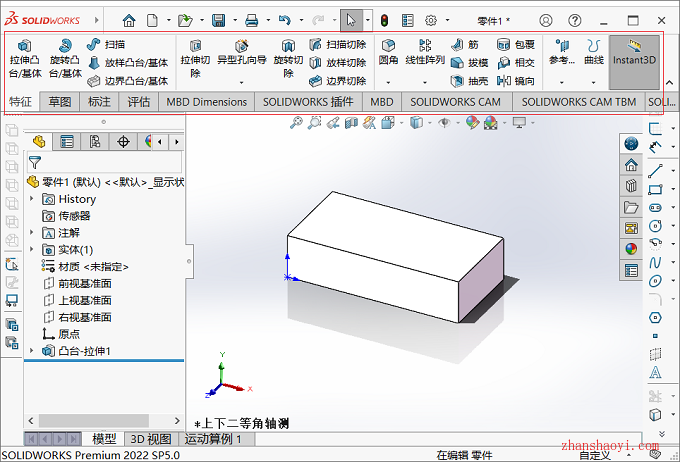Click the Lofted Boss/Base (放样凸台/基体) tool
The image size is (680, 462).
pyautogui.click(x=128, y=63)
